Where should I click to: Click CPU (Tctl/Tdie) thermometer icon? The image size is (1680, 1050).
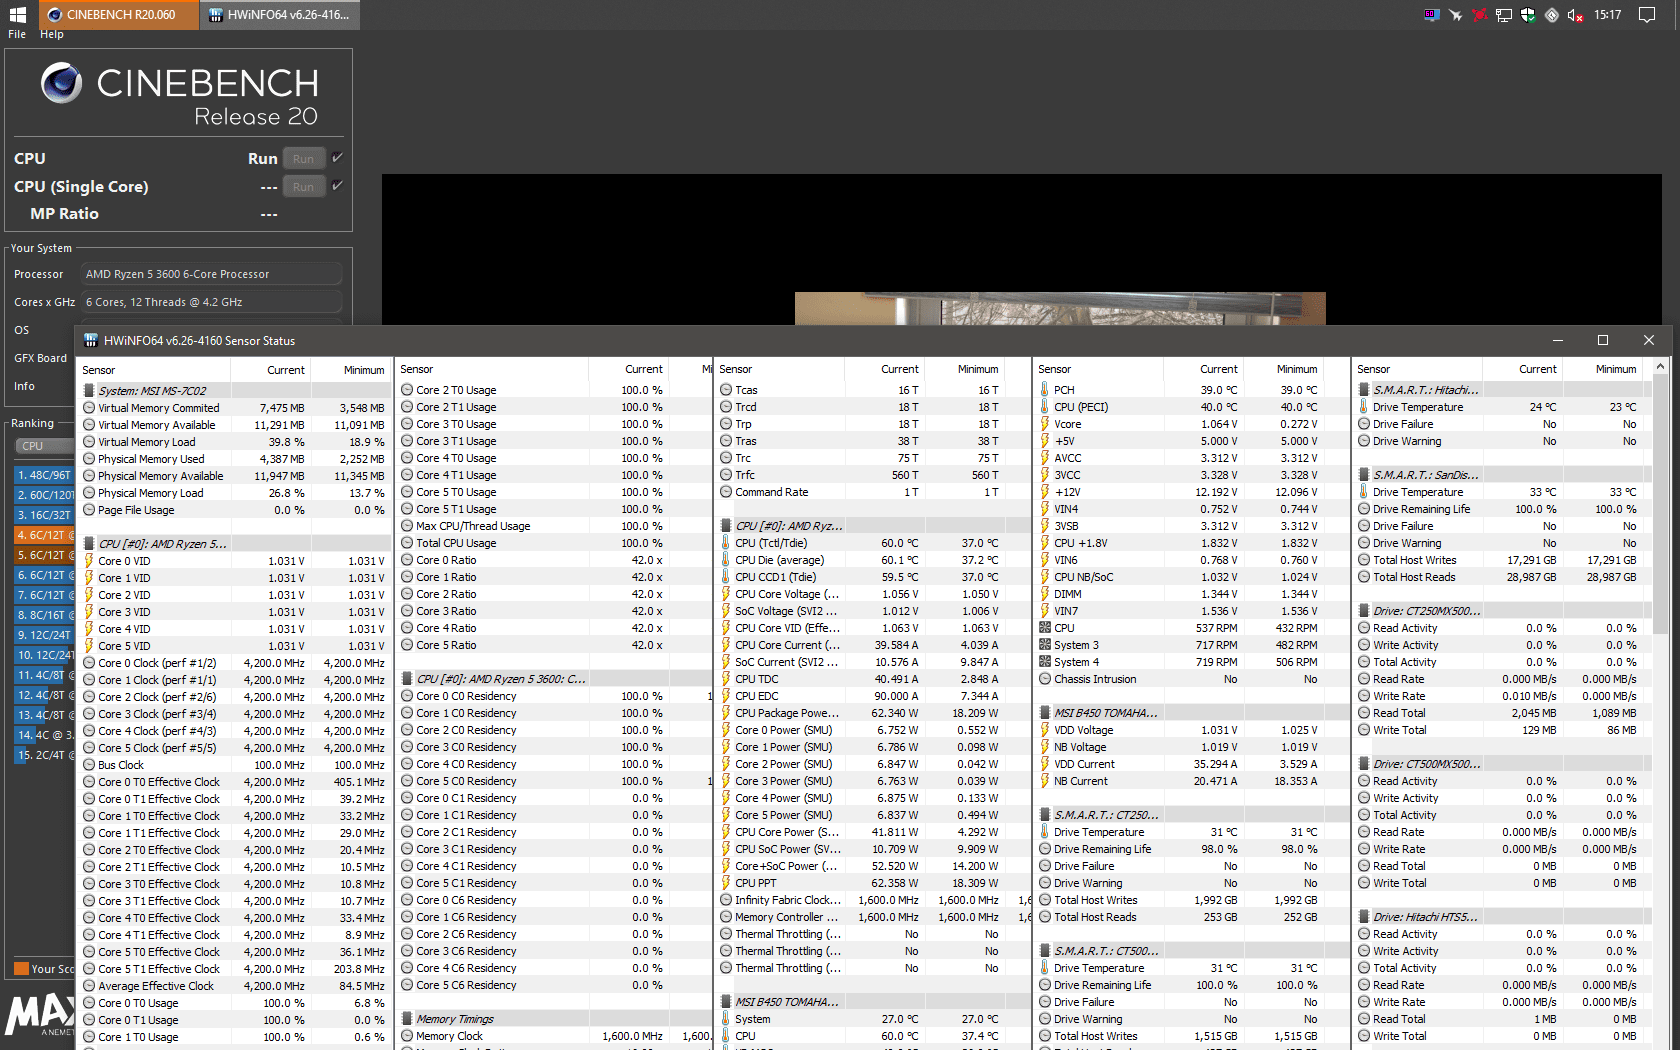coord(726,543)
